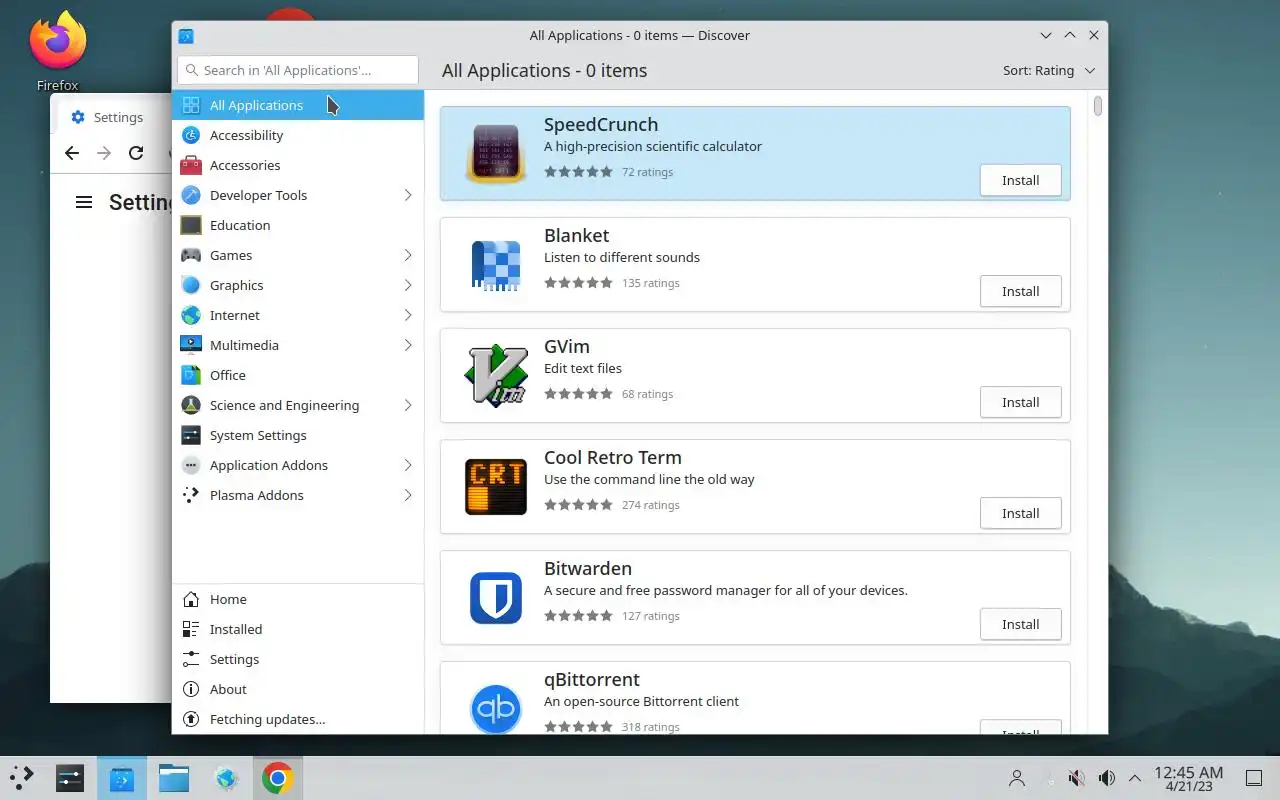The image size is (1280, 800).
Task: Open the Sort: Rating dropdown
Action: (x=1049, y=70)
